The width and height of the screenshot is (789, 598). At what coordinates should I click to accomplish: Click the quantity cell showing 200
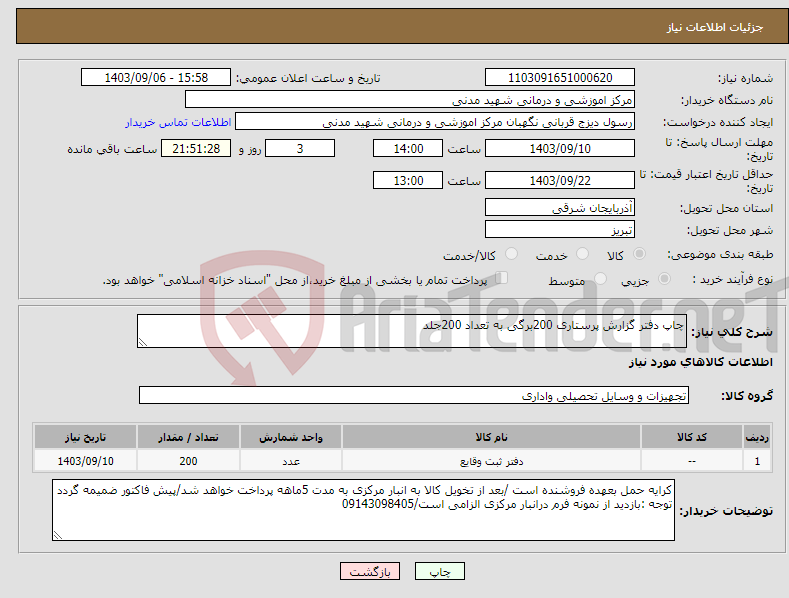coord(188,461)
